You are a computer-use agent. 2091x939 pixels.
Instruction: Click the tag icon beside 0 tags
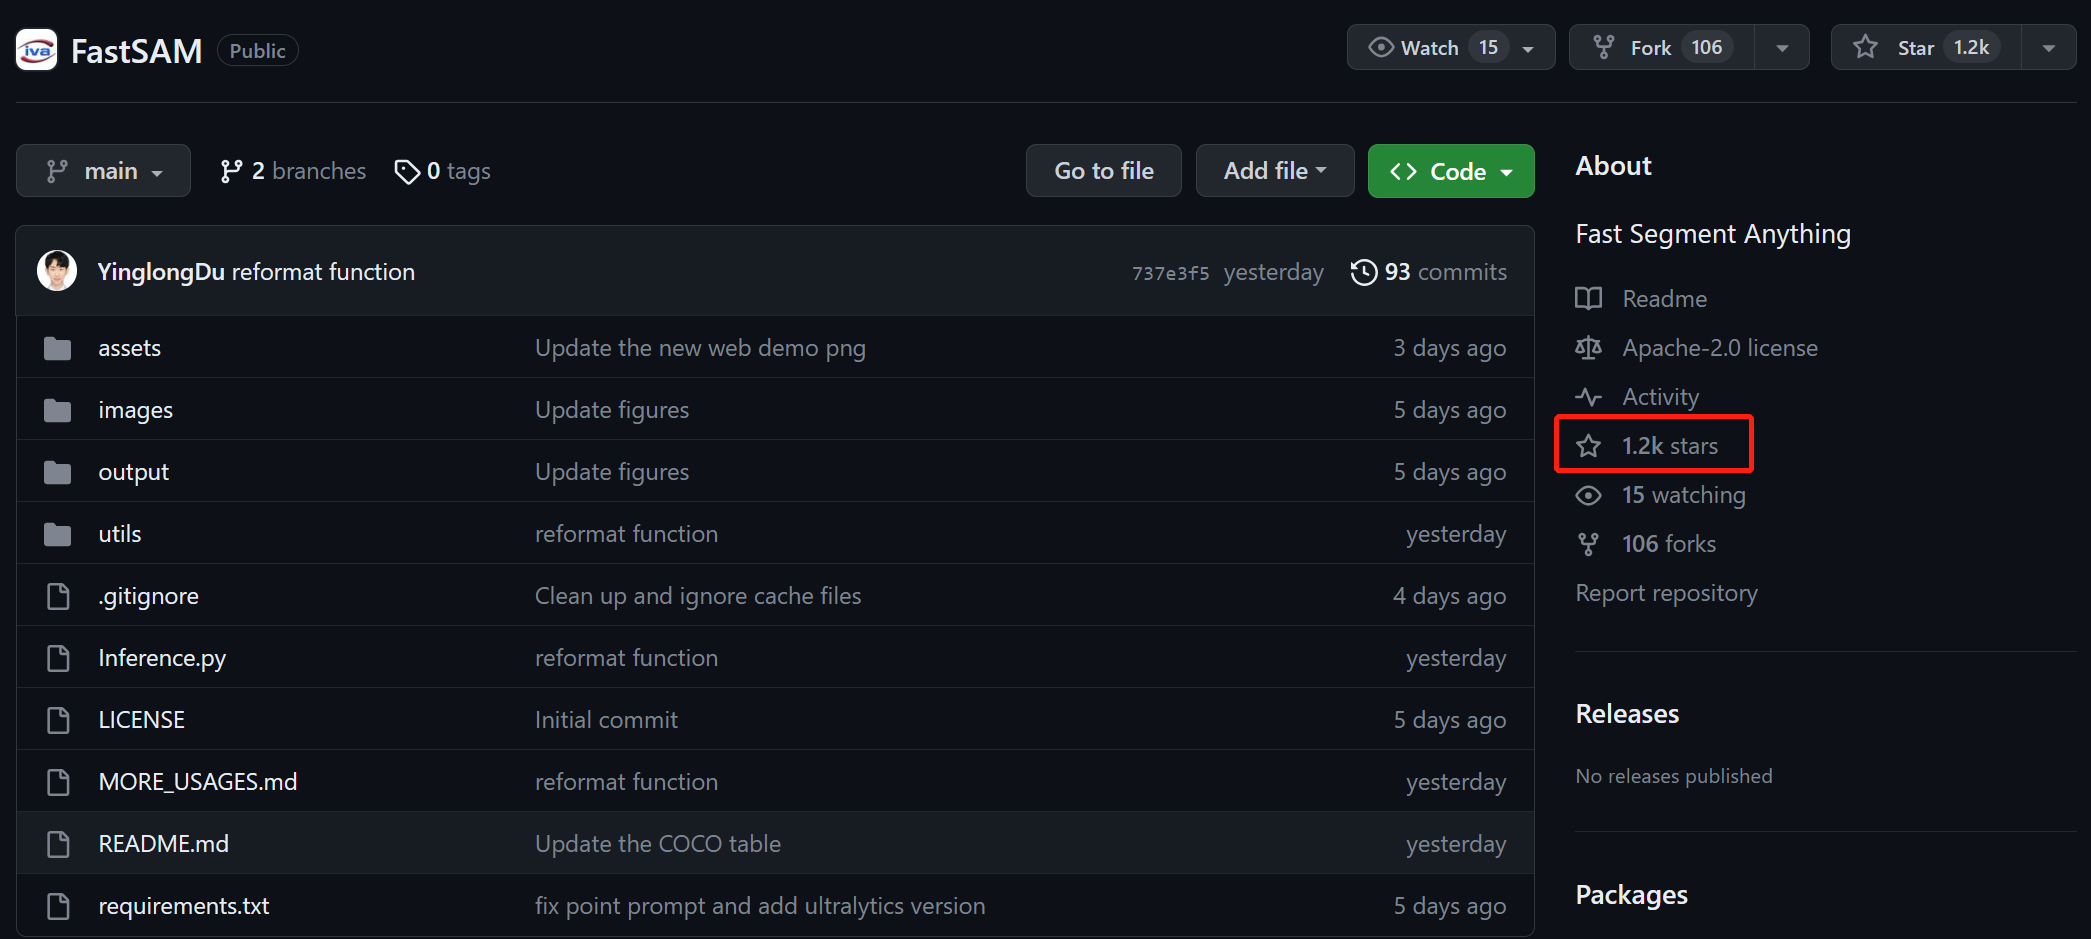[x=406, y=172]
